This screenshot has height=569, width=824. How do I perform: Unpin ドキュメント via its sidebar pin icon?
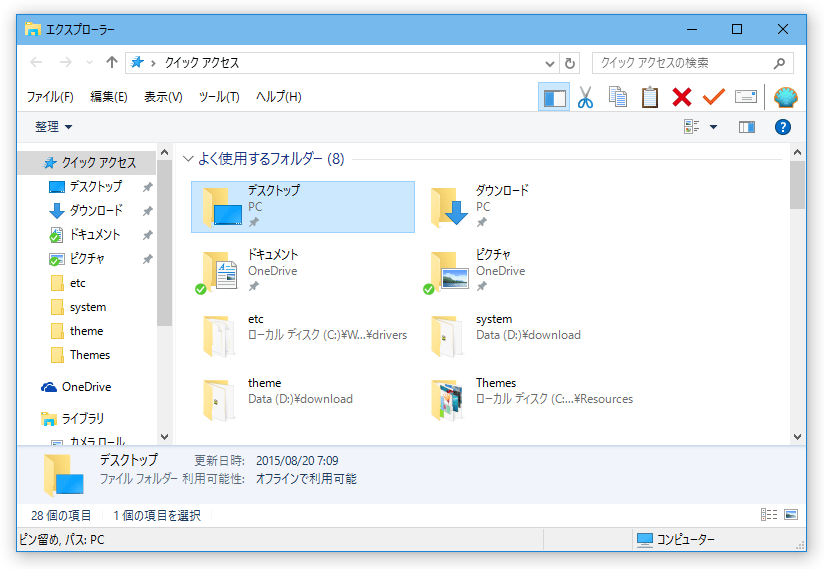[x=148, y=235]
